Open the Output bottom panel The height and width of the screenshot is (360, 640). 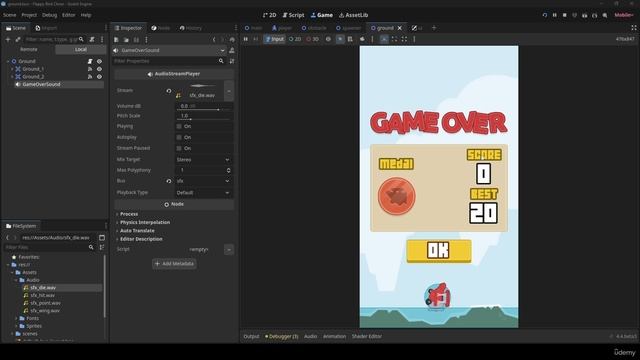pos(251,336)
